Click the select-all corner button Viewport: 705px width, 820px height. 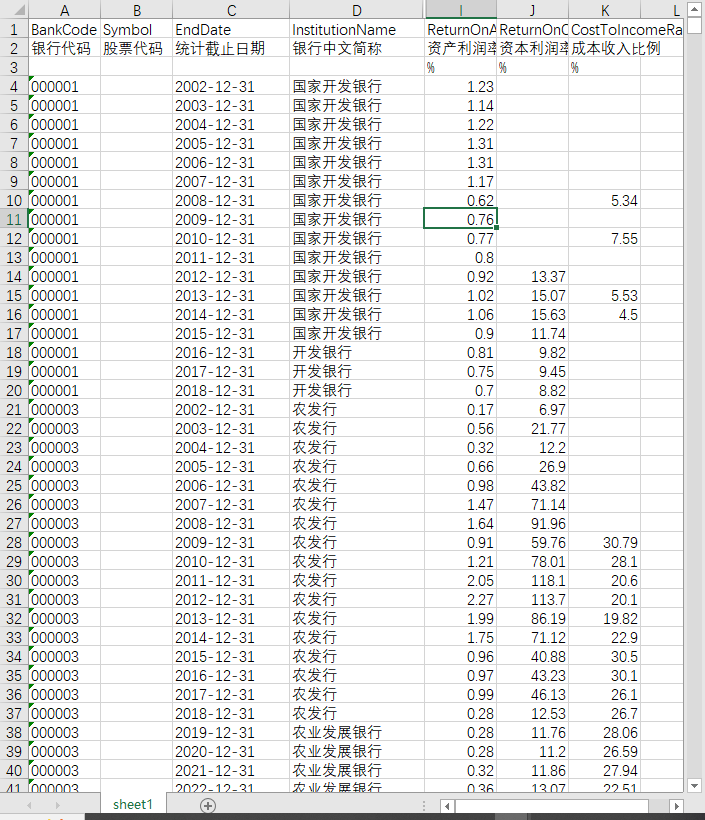pos(14,10)
